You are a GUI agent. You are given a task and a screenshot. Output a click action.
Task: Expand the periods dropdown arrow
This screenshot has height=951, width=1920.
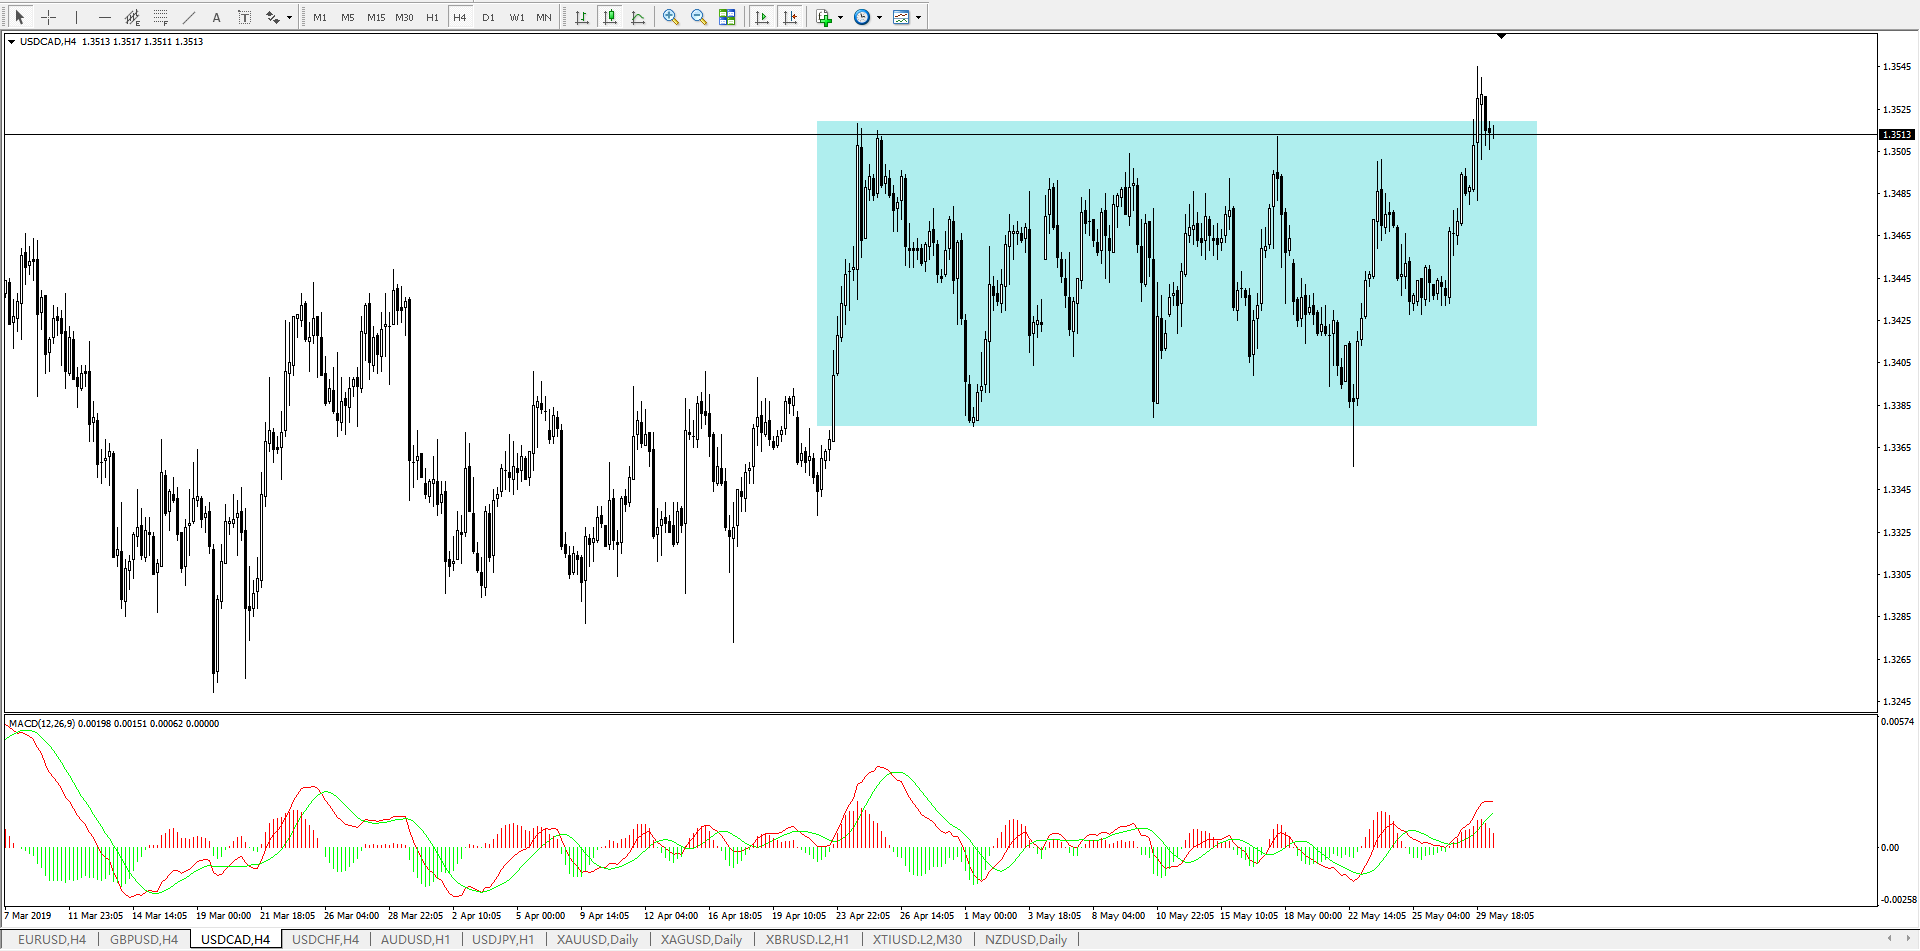tap(880, 17)
